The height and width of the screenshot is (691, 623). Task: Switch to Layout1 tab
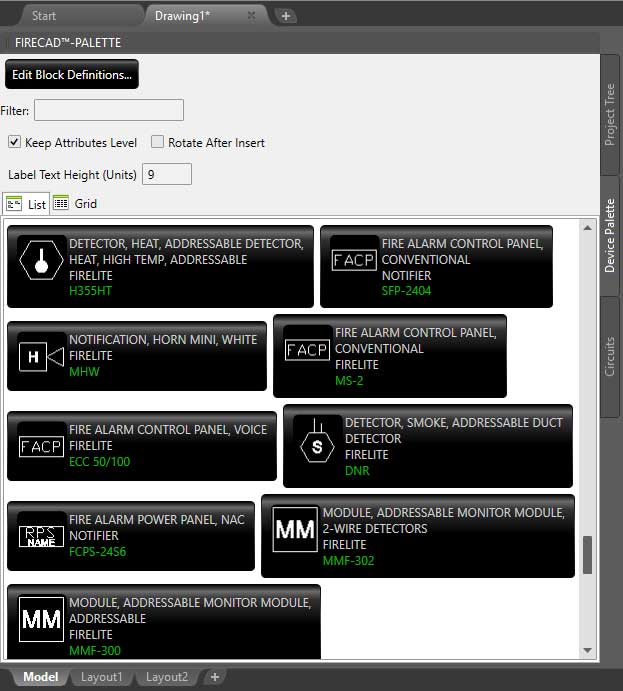[x=101, y=677]
